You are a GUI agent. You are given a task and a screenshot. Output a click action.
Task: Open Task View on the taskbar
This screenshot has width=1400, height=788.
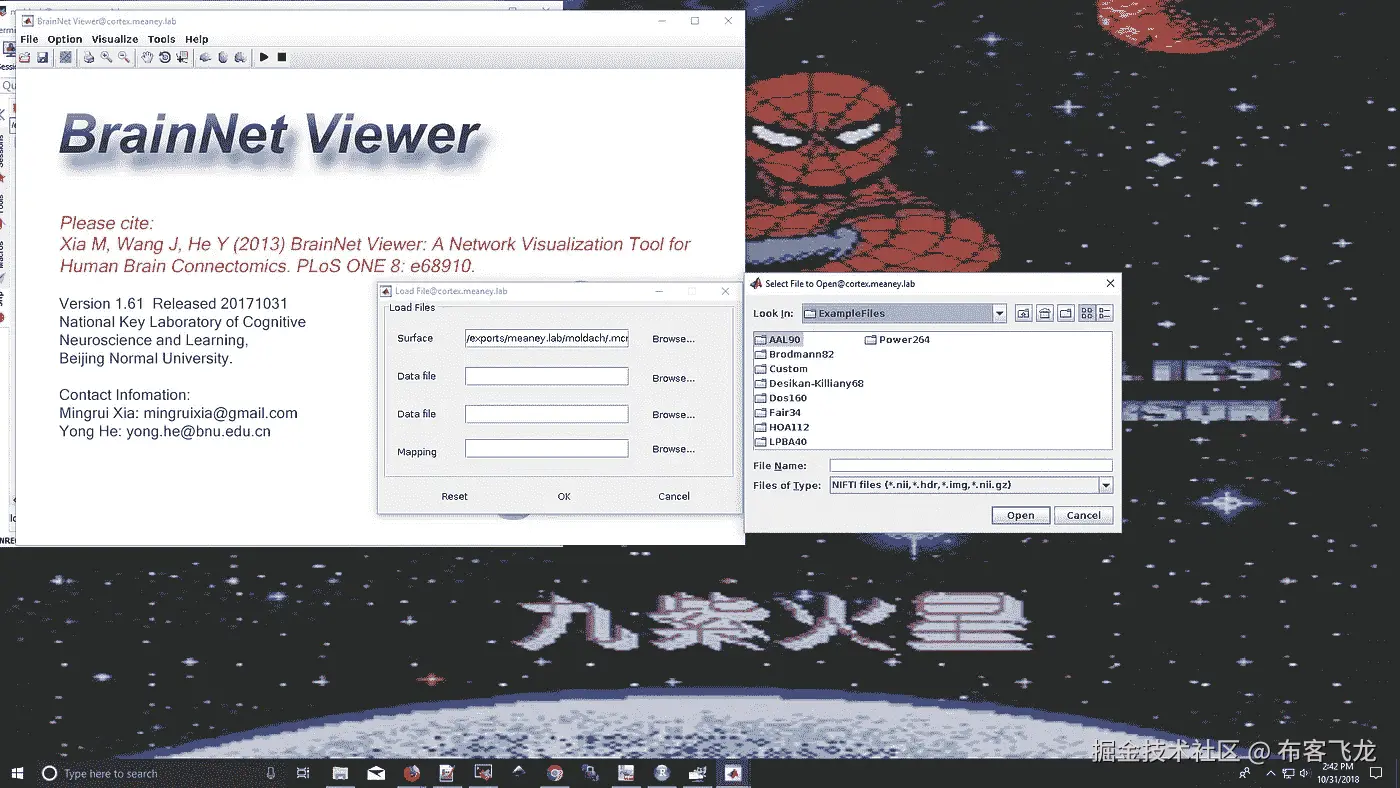coord(303,773)
